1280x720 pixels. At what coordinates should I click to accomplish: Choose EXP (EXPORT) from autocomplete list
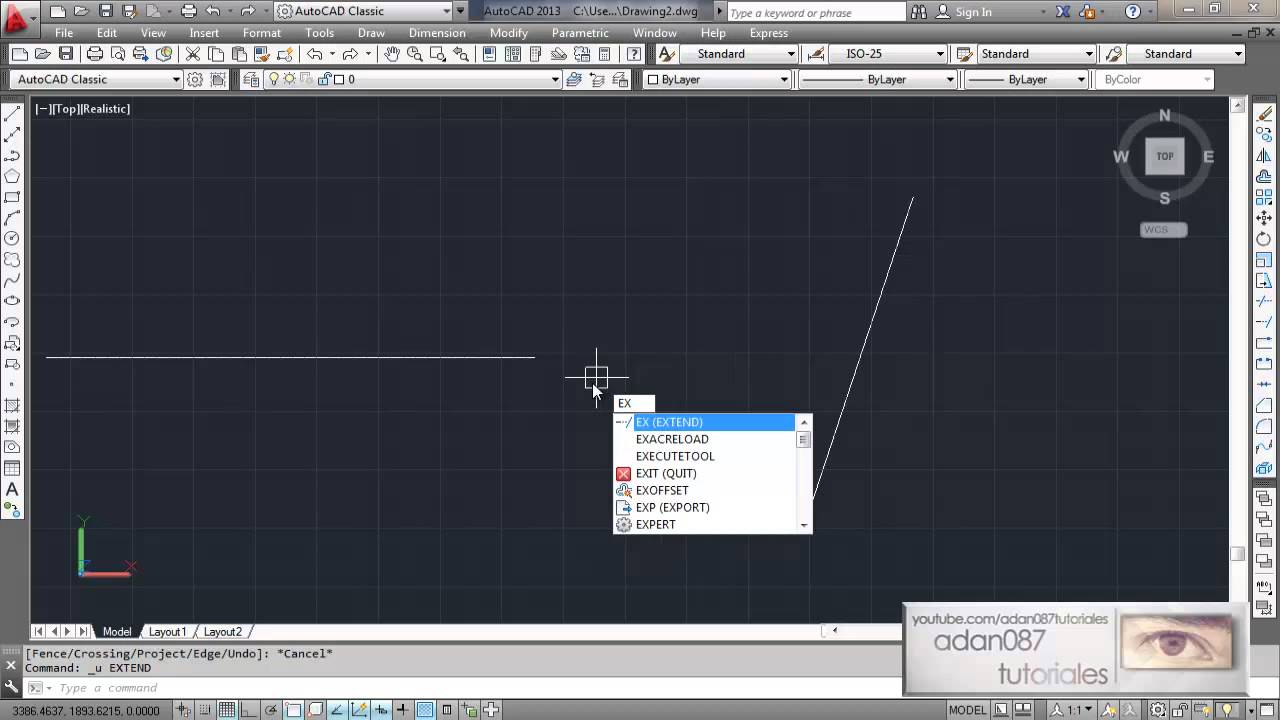[704, 507]
